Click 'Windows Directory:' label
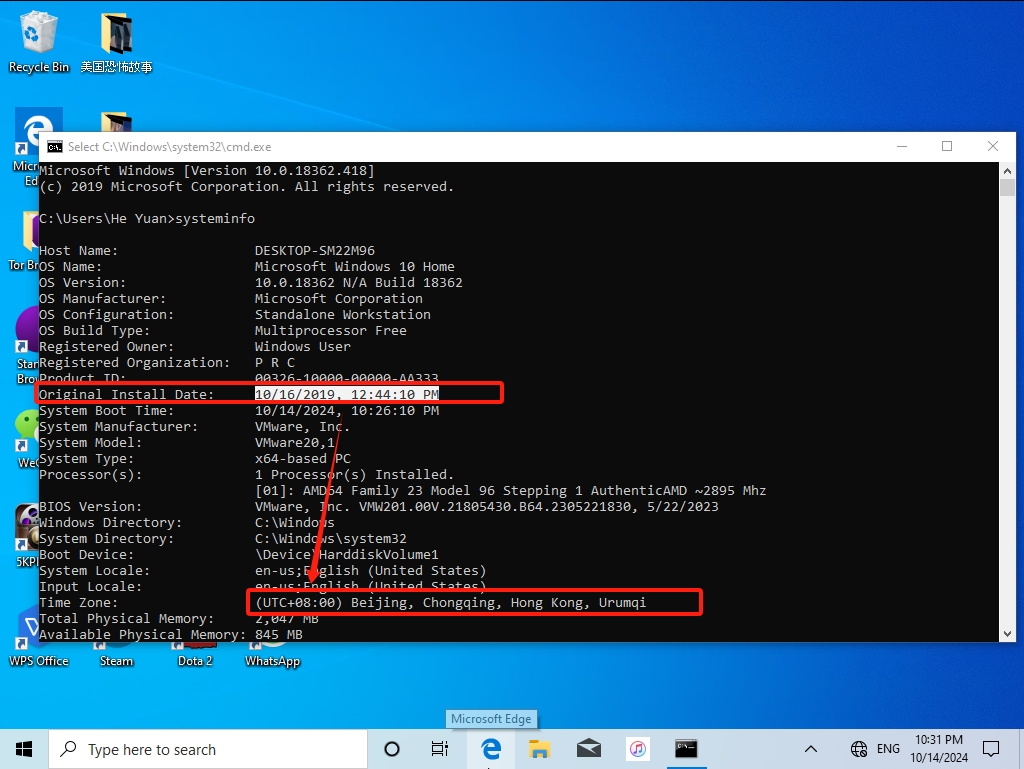 (x=110, y=522)
